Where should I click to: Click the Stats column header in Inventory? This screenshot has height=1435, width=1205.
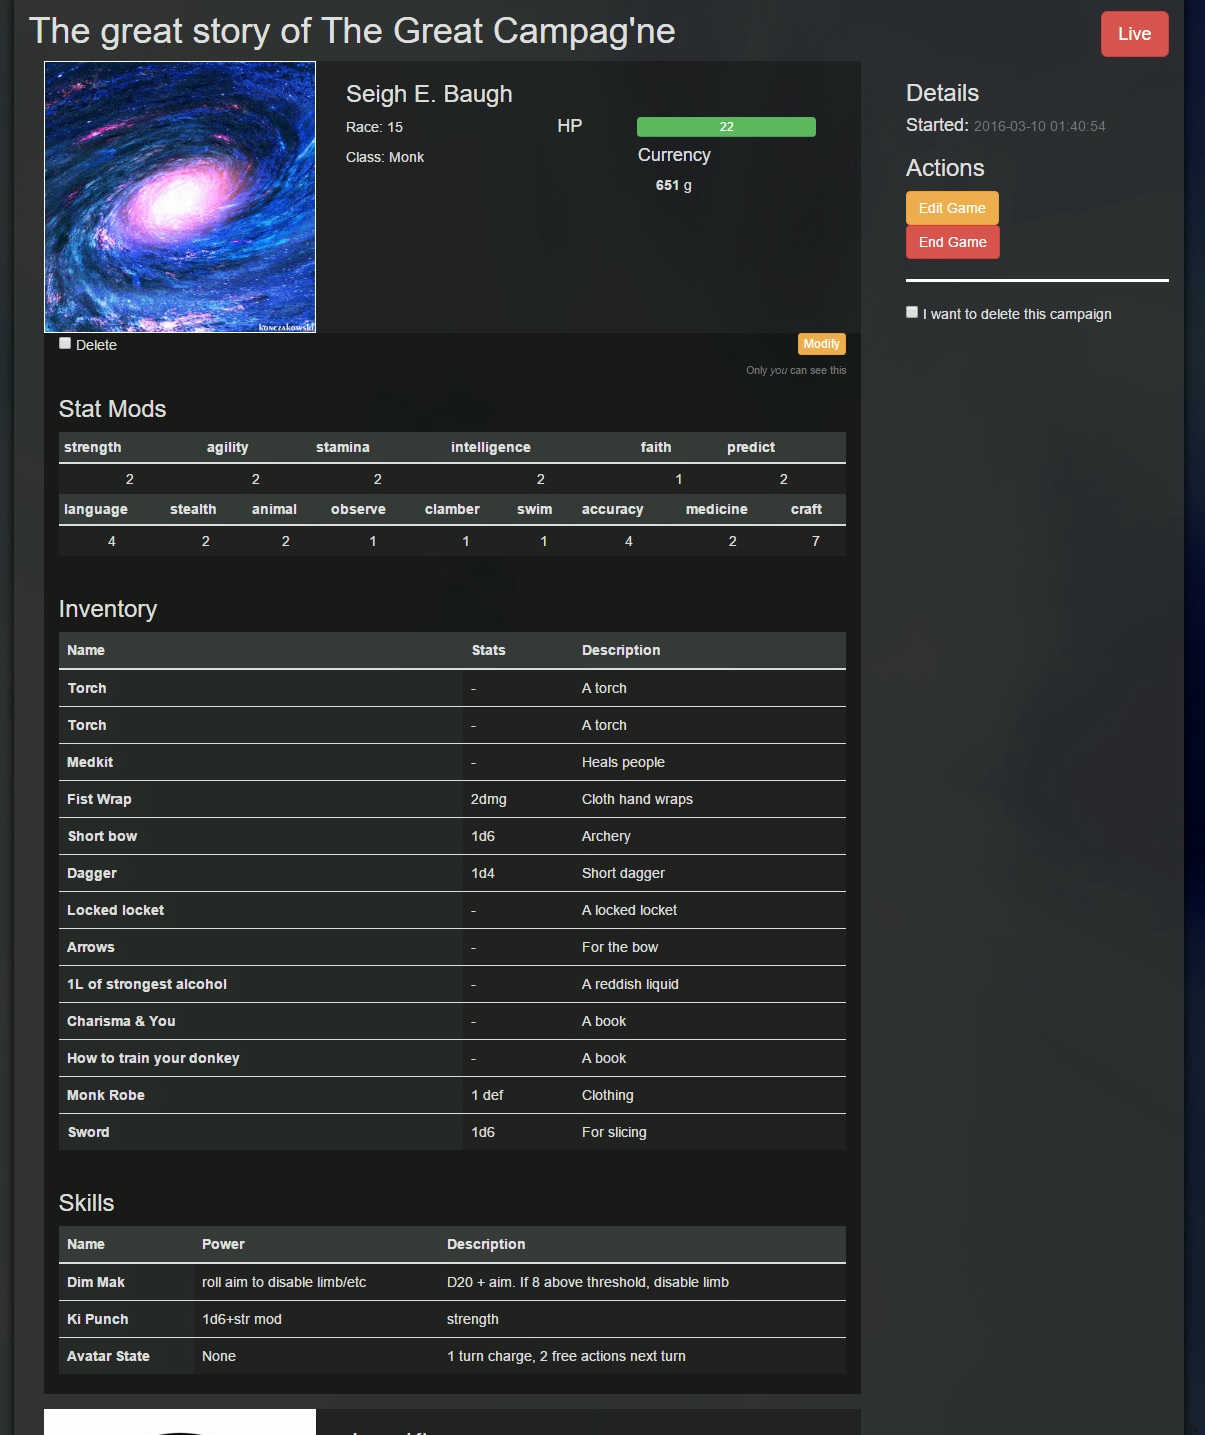pos(488,650)
